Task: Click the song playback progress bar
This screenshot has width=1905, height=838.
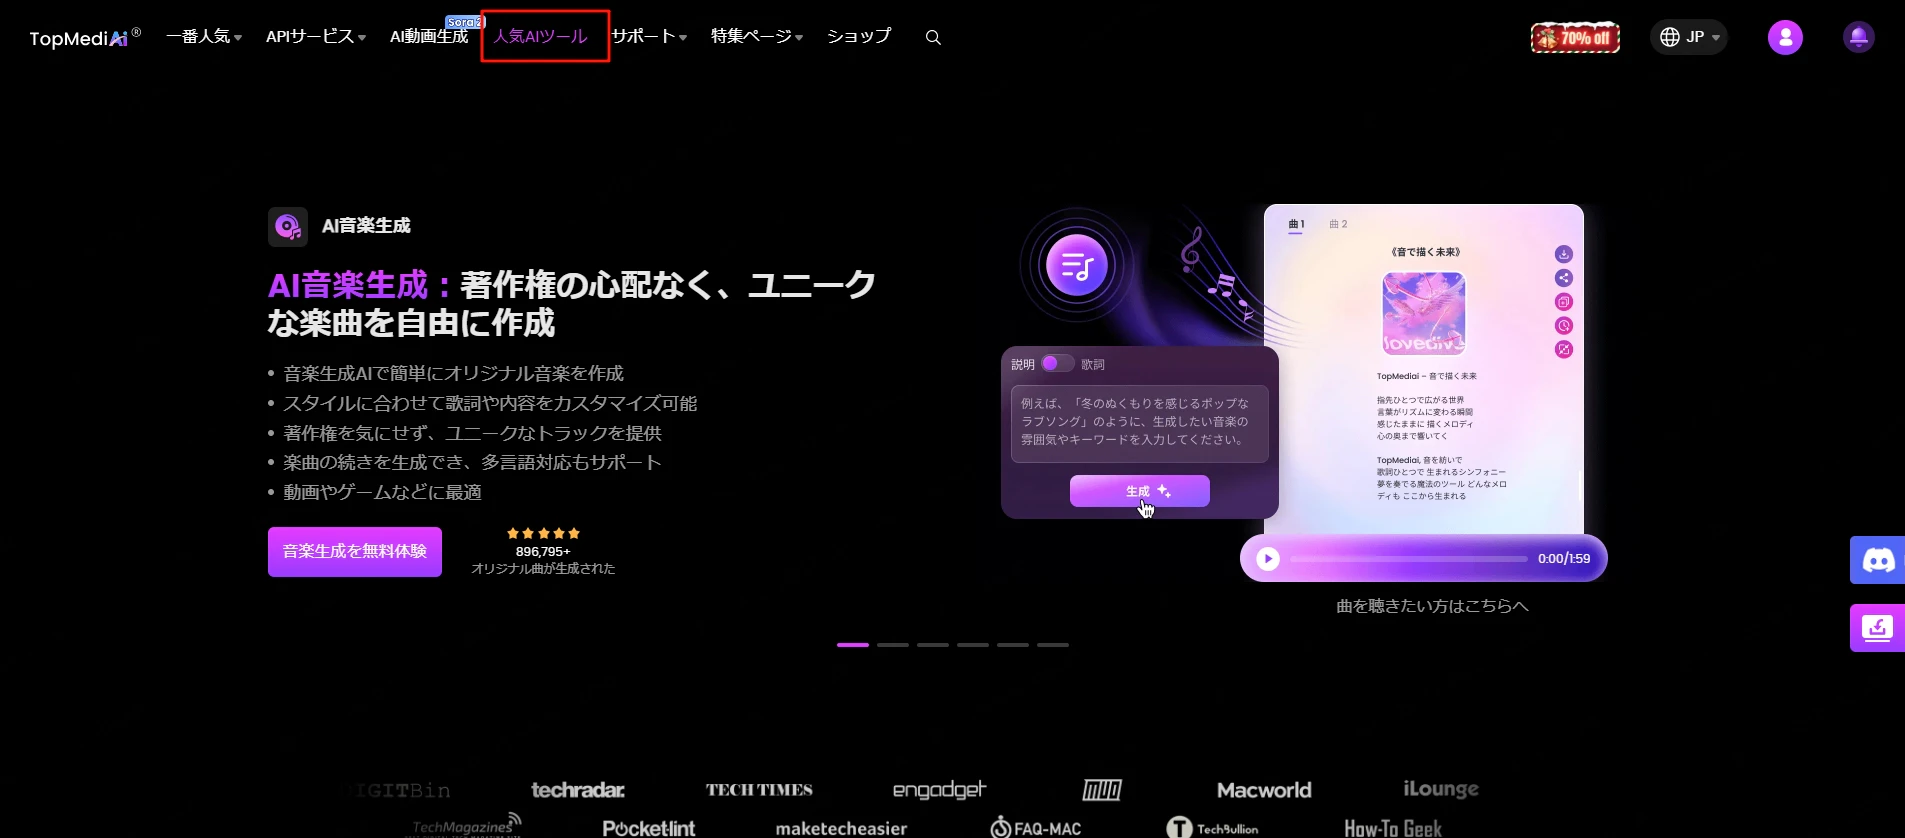Action: click(1409, 559)
